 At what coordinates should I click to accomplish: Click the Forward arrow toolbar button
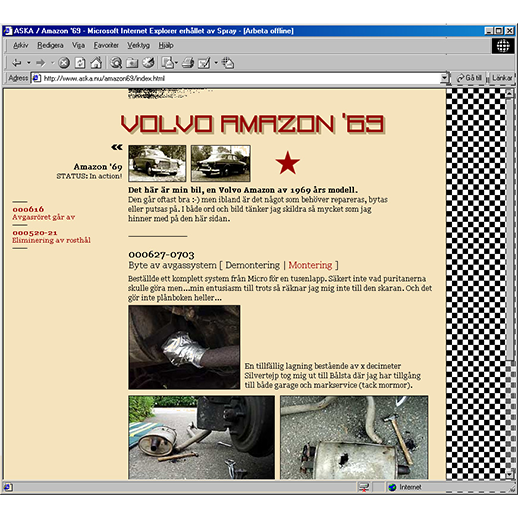(41, 63)
